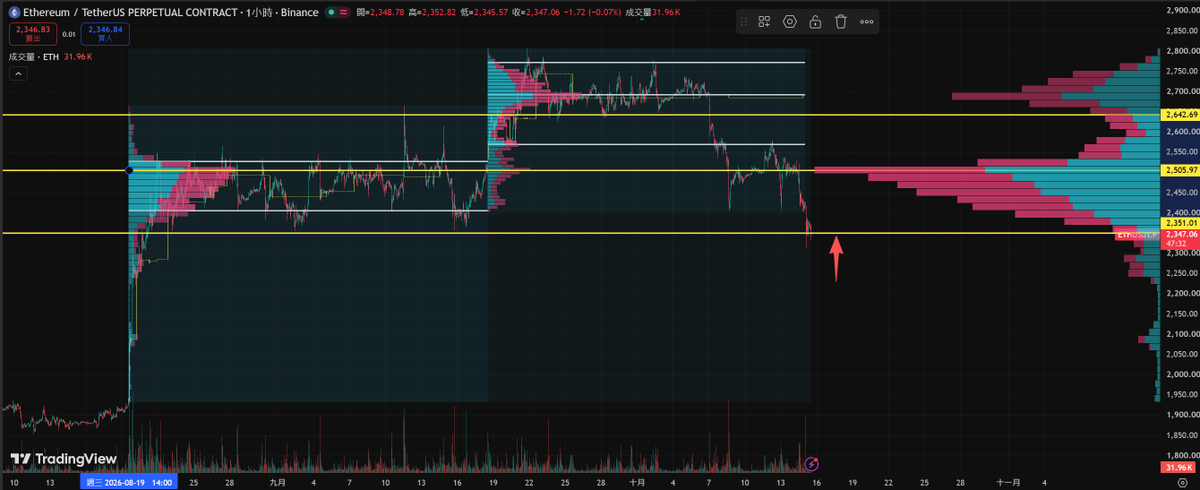Click the volume 31.96 K axis label
Screen dimensions: 1200x490
(1180, 467)
